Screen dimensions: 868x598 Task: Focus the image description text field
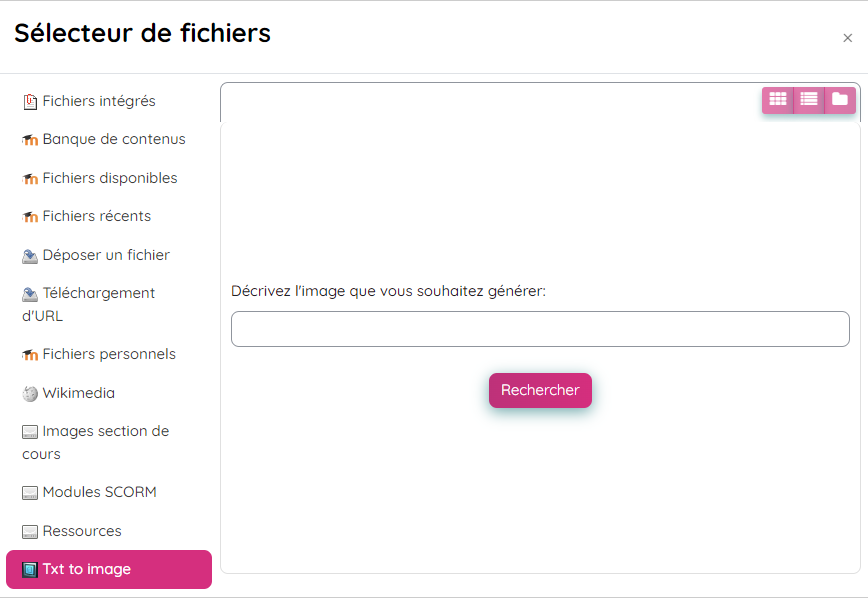(540, 329)
